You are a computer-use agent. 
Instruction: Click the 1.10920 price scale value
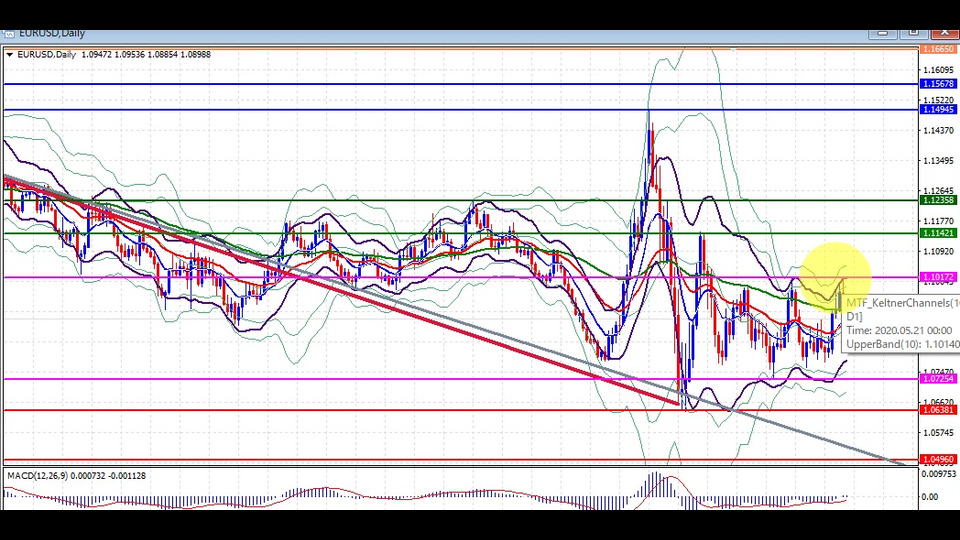[x=938, y=251]
